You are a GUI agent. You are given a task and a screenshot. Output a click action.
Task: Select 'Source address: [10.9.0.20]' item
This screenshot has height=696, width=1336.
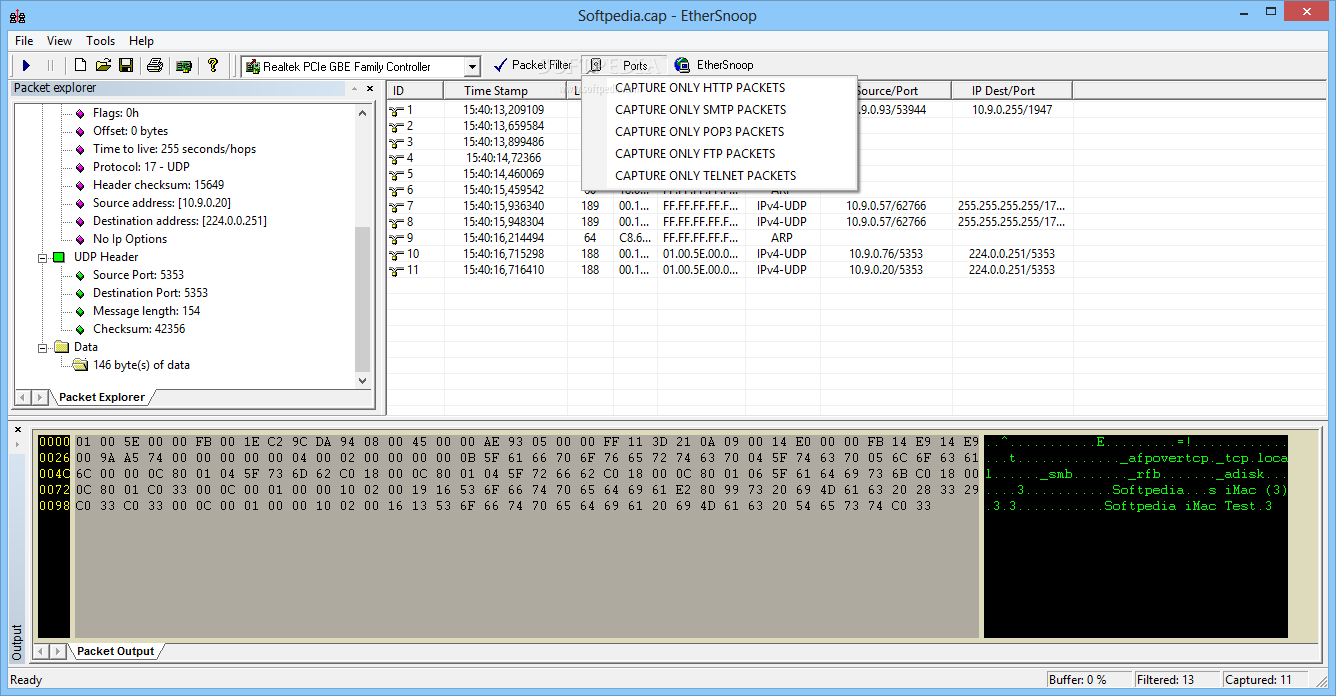tap(162, 203)
